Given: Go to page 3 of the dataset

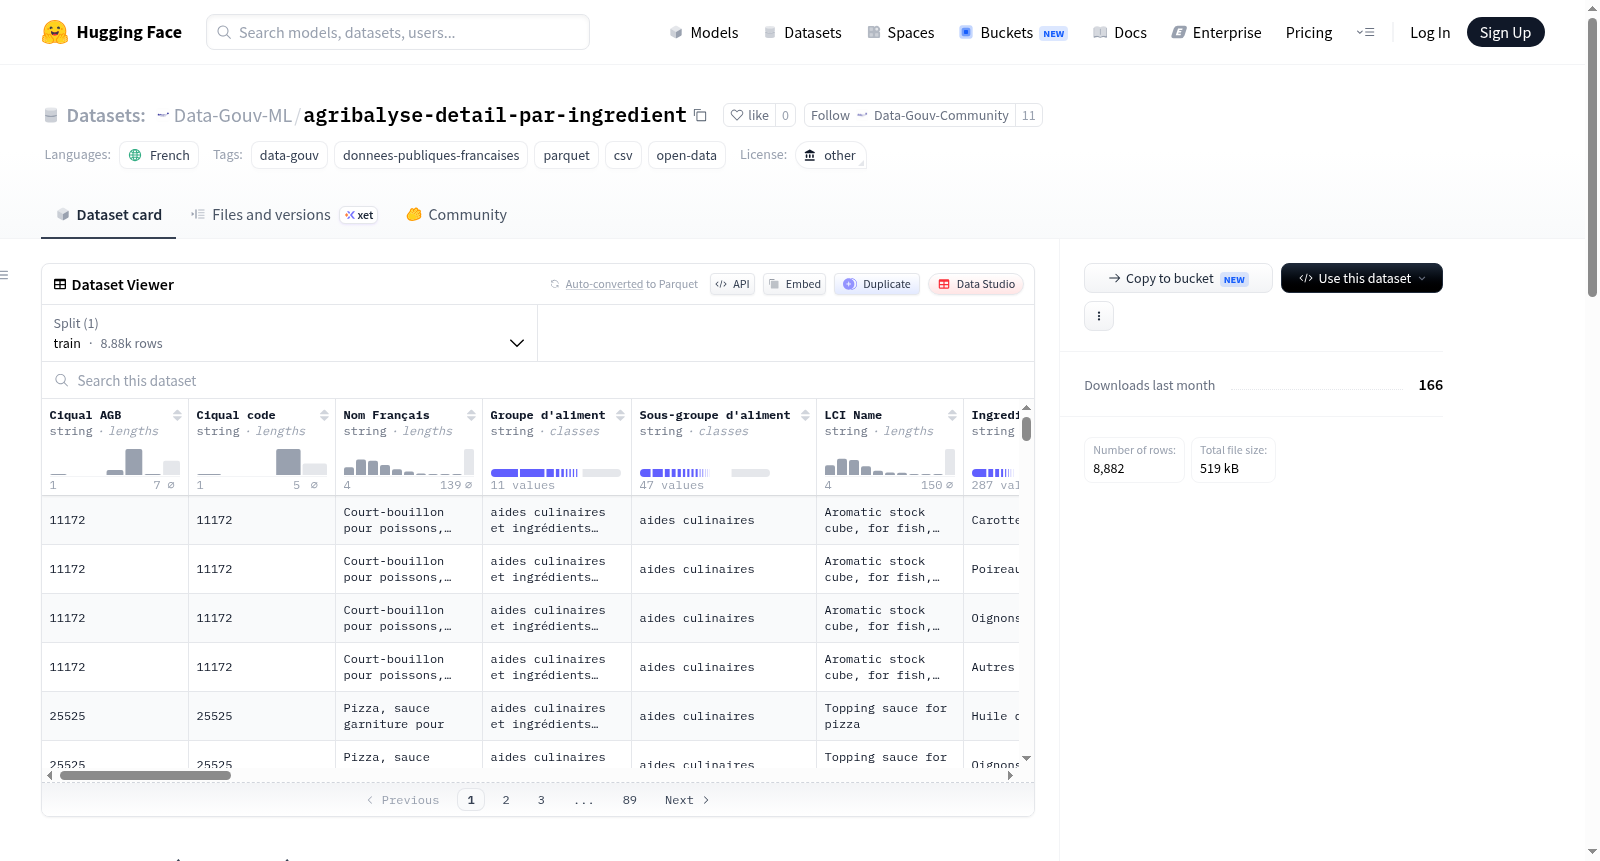Looking at the screenshot, I should point(541,800).
